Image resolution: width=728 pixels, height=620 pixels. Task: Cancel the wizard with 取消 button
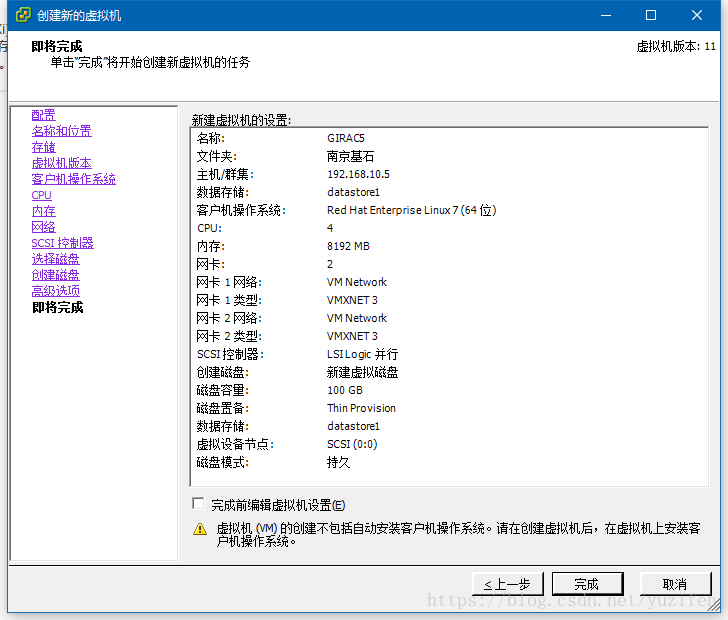pyautogui.click(x=675, y=584)
